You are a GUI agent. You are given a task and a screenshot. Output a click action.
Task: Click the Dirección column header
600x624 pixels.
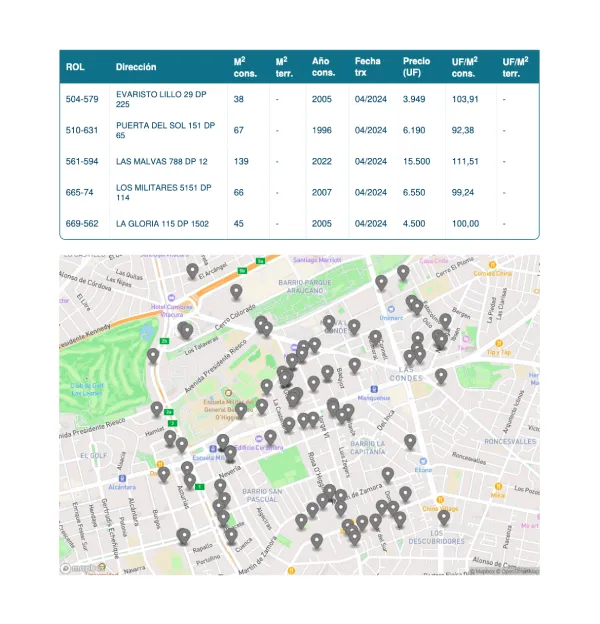point(136,67)
